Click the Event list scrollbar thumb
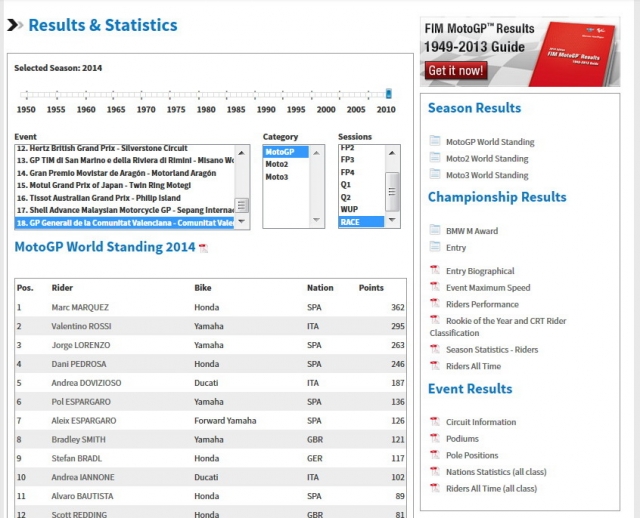 (x=242, y=205)
